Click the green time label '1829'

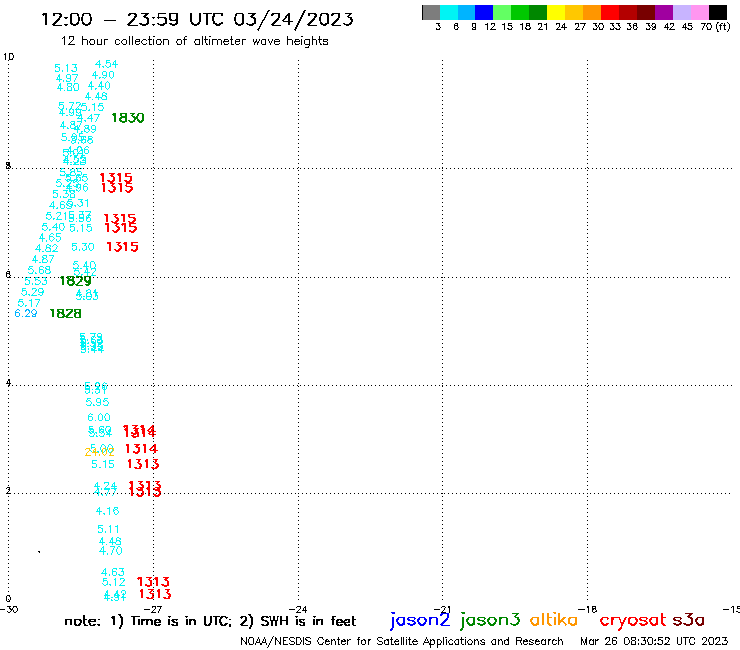pyautogui.click(x=76, y=281)
